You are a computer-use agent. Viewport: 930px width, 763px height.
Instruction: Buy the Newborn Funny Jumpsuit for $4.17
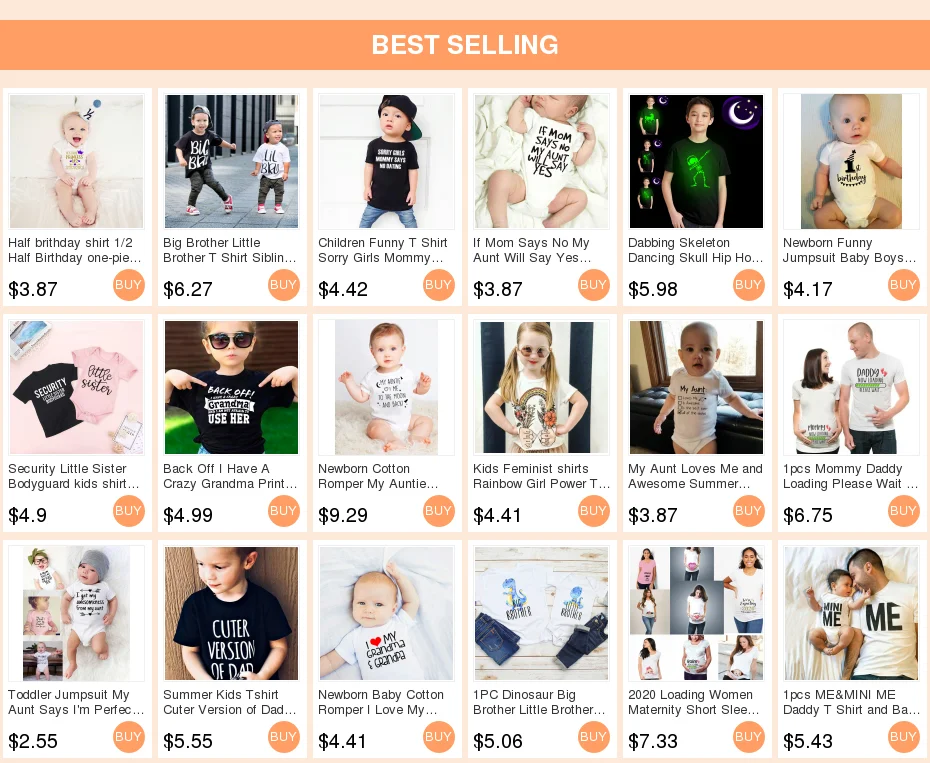pos(903,285)
